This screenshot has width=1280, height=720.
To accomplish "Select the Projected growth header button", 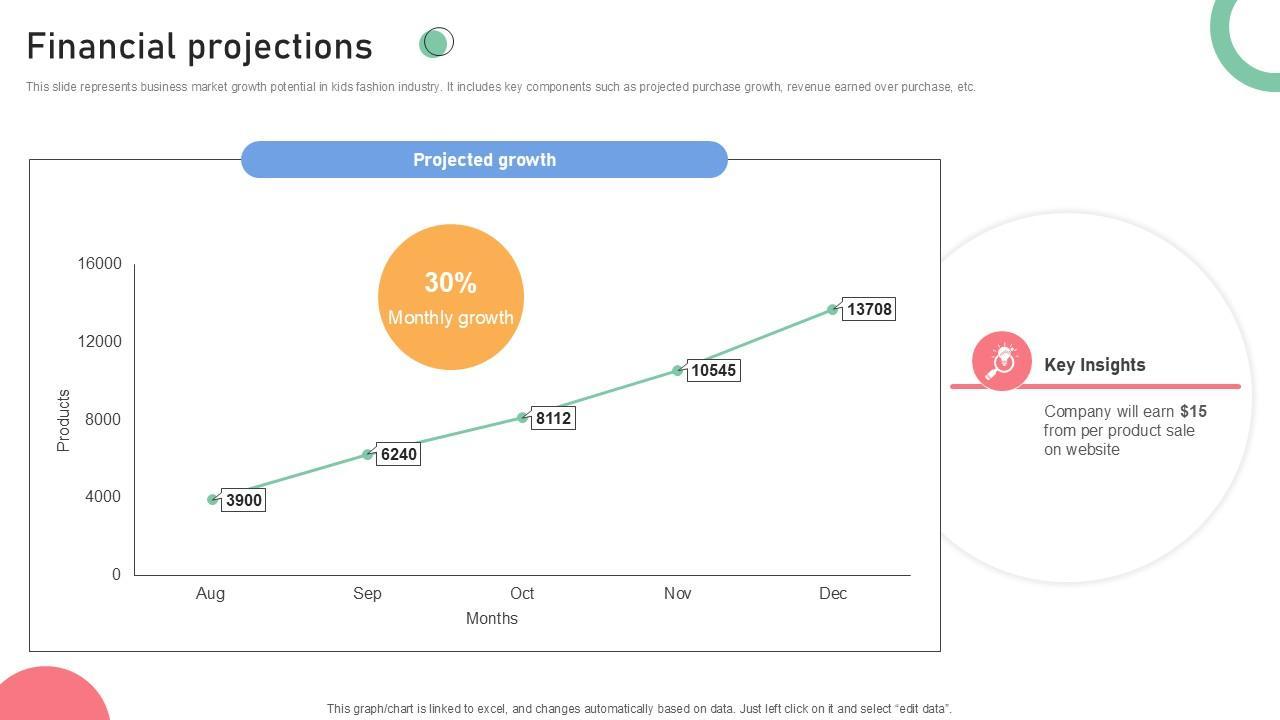I will tap(484, 160).
